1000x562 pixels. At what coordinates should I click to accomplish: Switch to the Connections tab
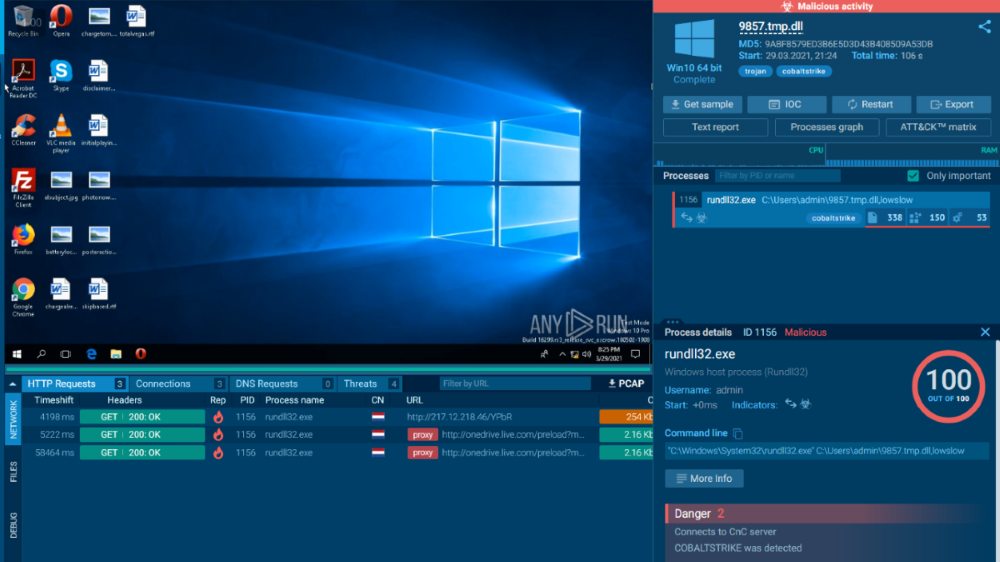(178, 384)
